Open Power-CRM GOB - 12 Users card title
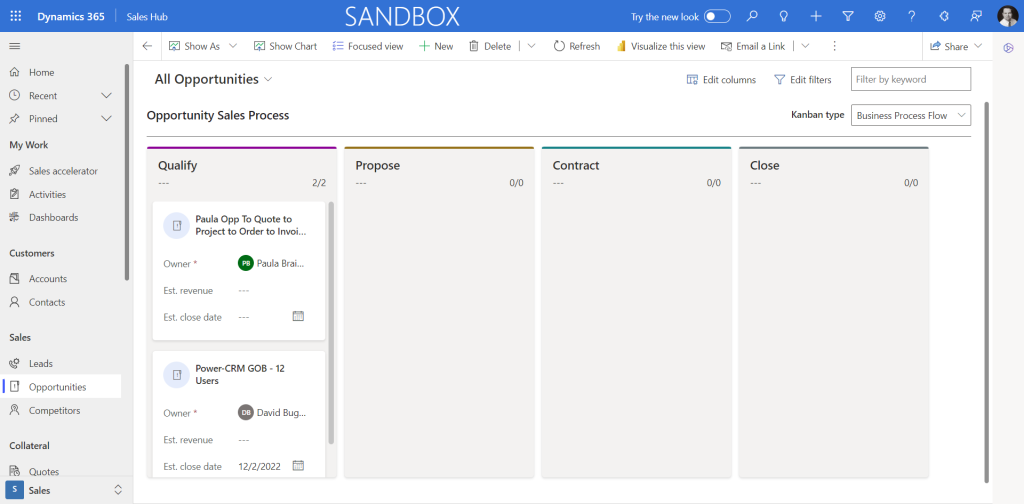 pos(240,375)
